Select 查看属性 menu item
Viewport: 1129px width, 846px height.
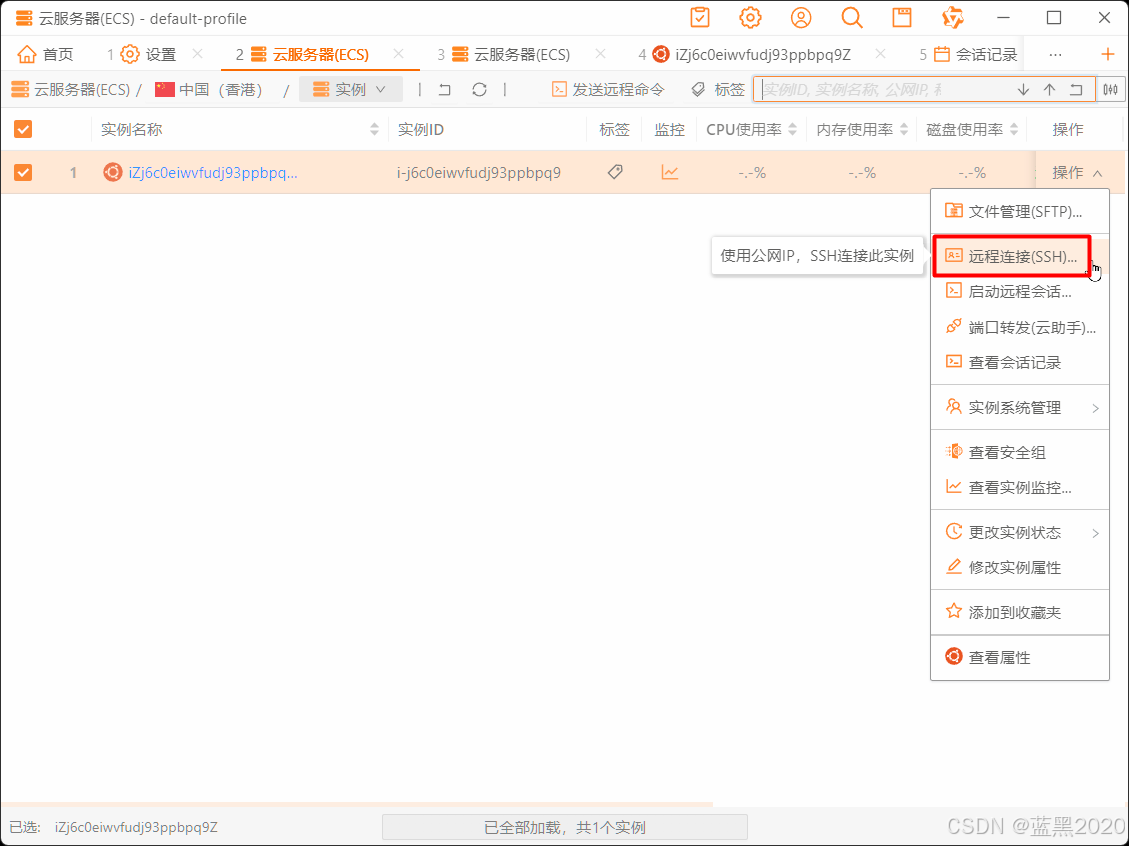click(1020, 657)
